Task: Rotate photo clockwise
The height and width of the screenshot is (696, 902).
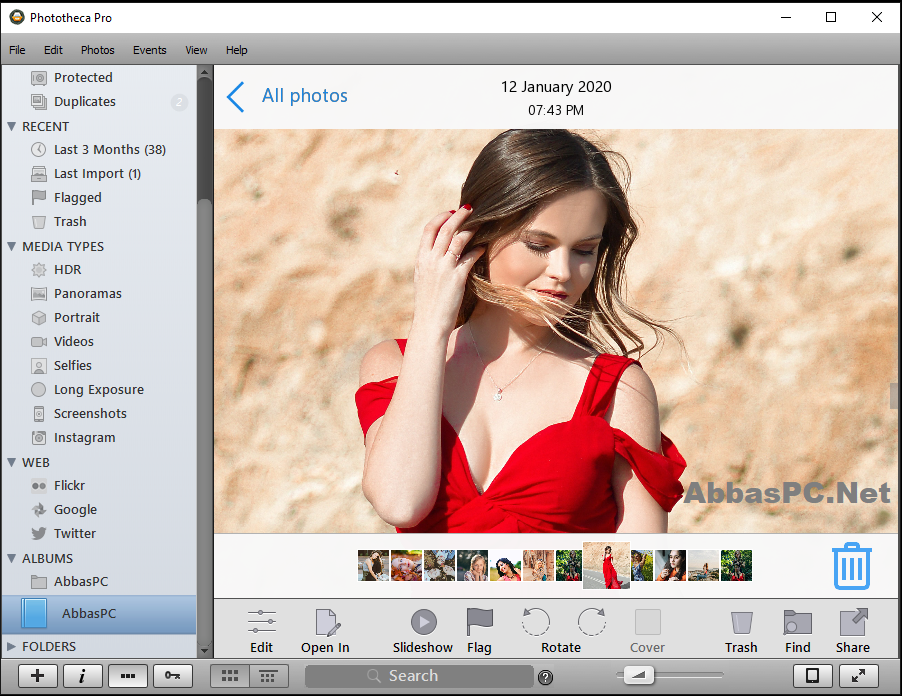Action: click(x=591, y=622)
